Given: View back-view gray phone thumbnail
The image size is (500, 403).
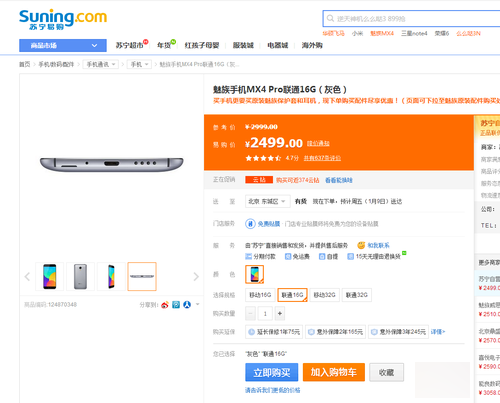Looking at the screenshot, I should pos(80,276).
